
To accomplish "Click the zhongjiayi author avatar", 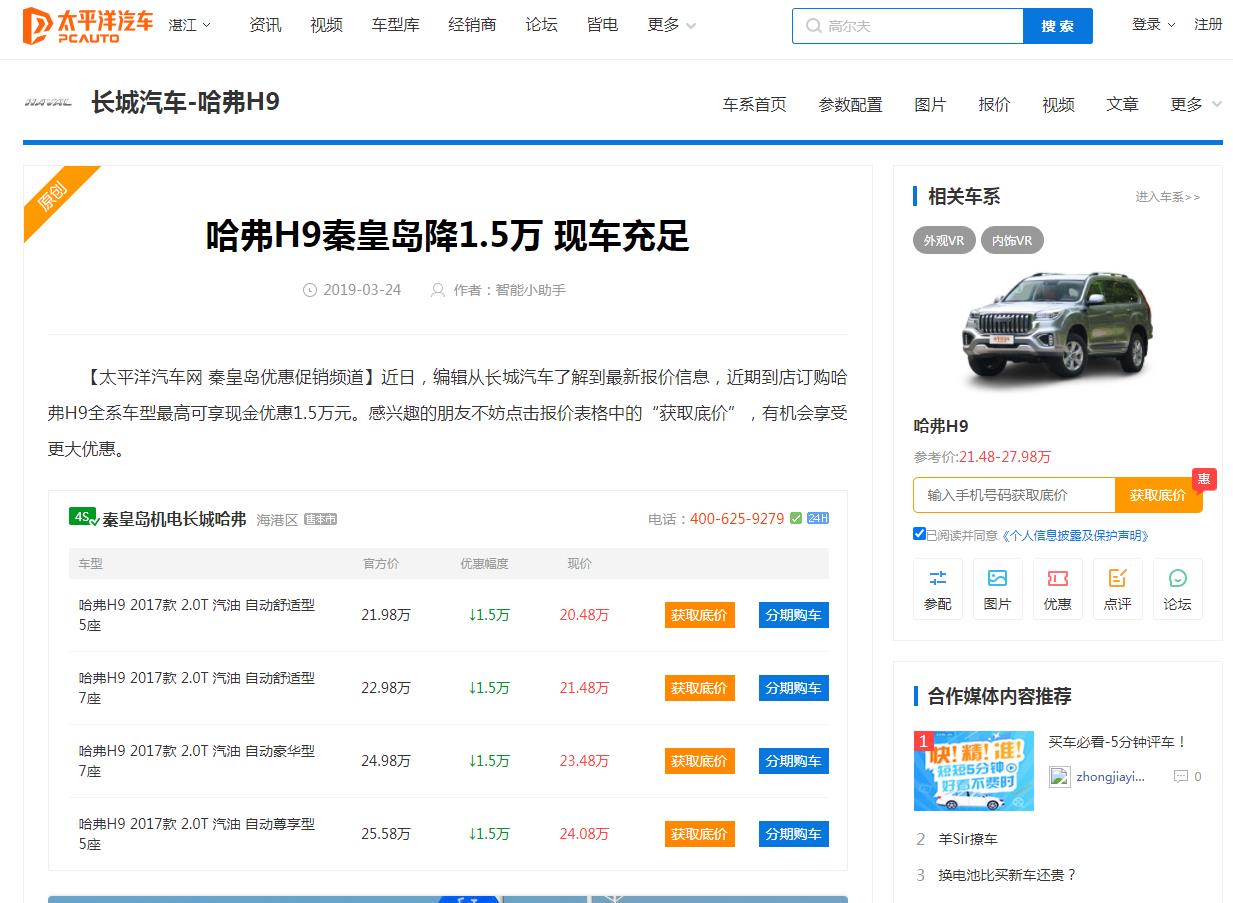I will click(1060, 776).
